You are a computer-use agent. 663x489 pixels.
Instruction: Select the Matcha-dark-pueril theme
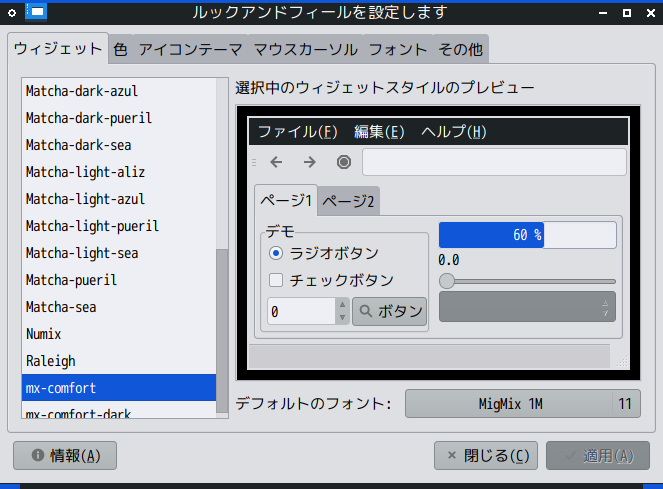tap(119, 118)
